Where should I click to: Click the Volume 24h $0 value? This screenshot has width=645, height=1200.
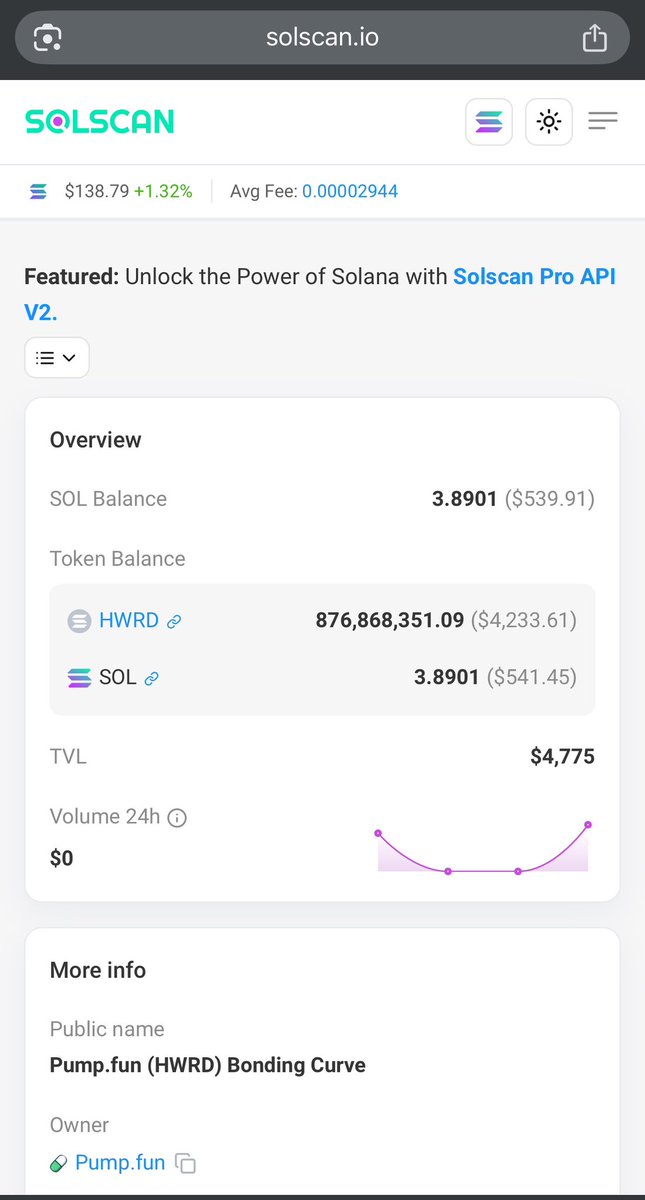(61, 858)
